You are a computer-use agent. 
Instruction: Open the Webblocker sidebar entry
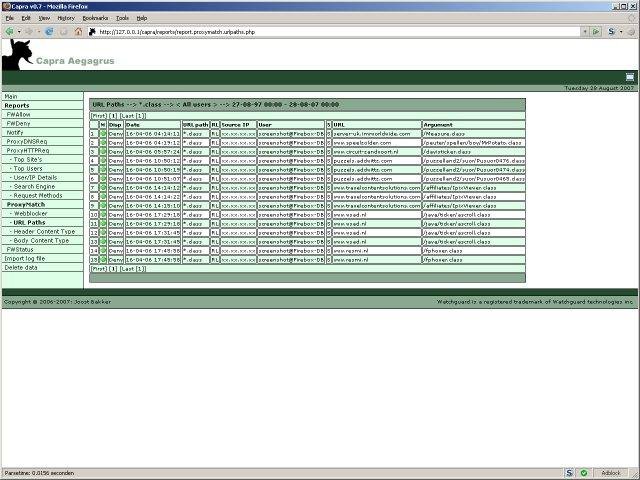pos(29,213)
